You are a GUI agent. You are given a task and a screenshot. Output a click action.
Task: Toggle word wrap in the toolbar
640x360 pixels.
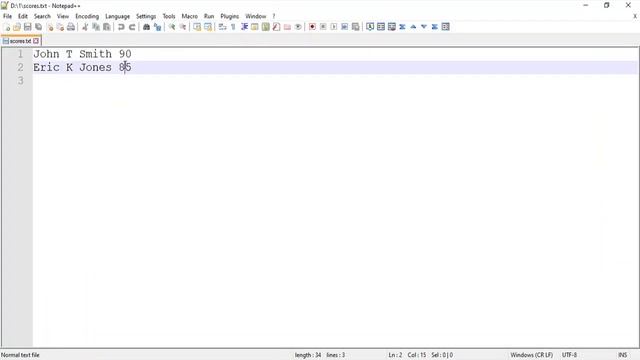[x=222, y=27]
